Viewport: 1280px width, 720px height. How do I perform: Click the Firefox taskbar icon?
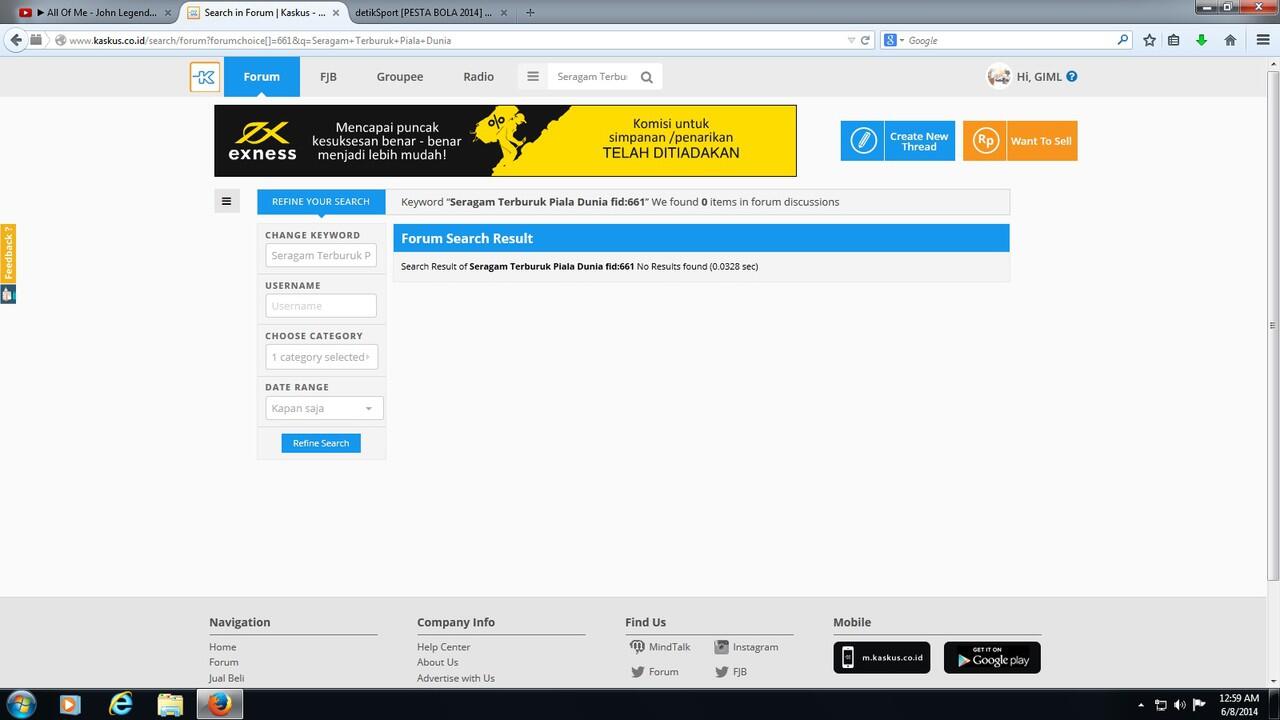coord(220,704)
